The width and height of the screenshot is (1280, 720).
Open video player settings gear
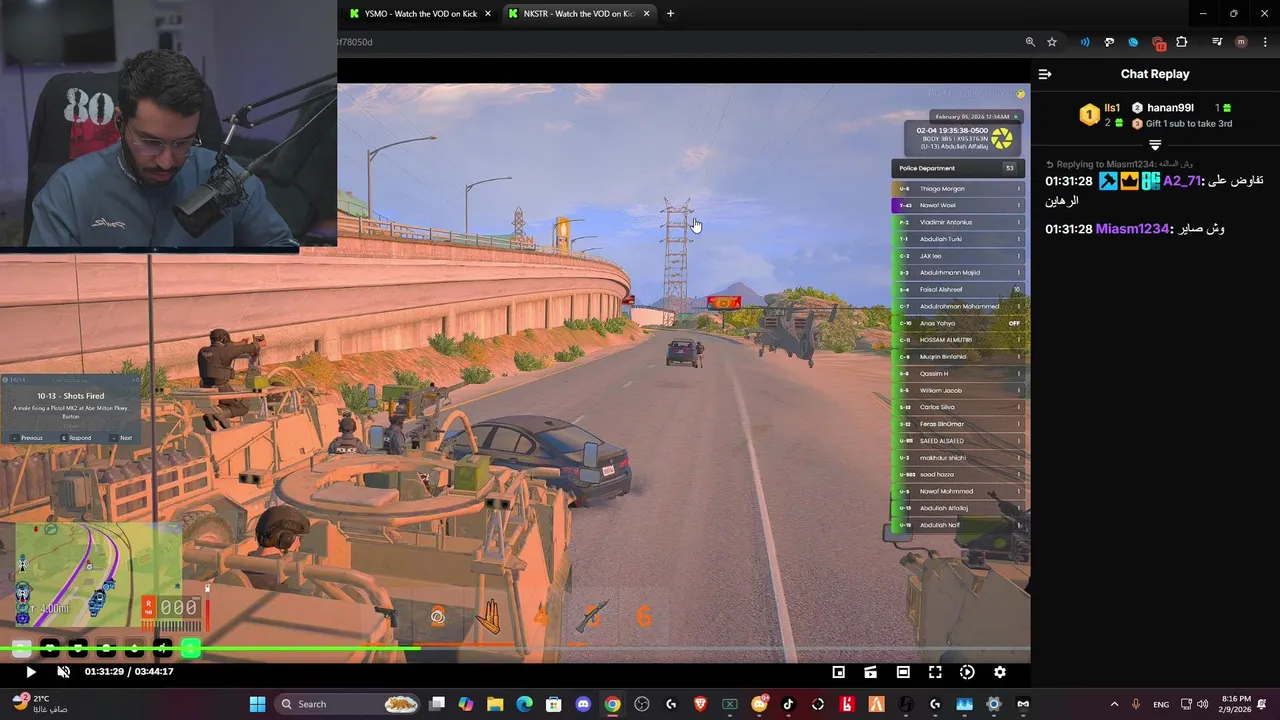tap(999, 672)
